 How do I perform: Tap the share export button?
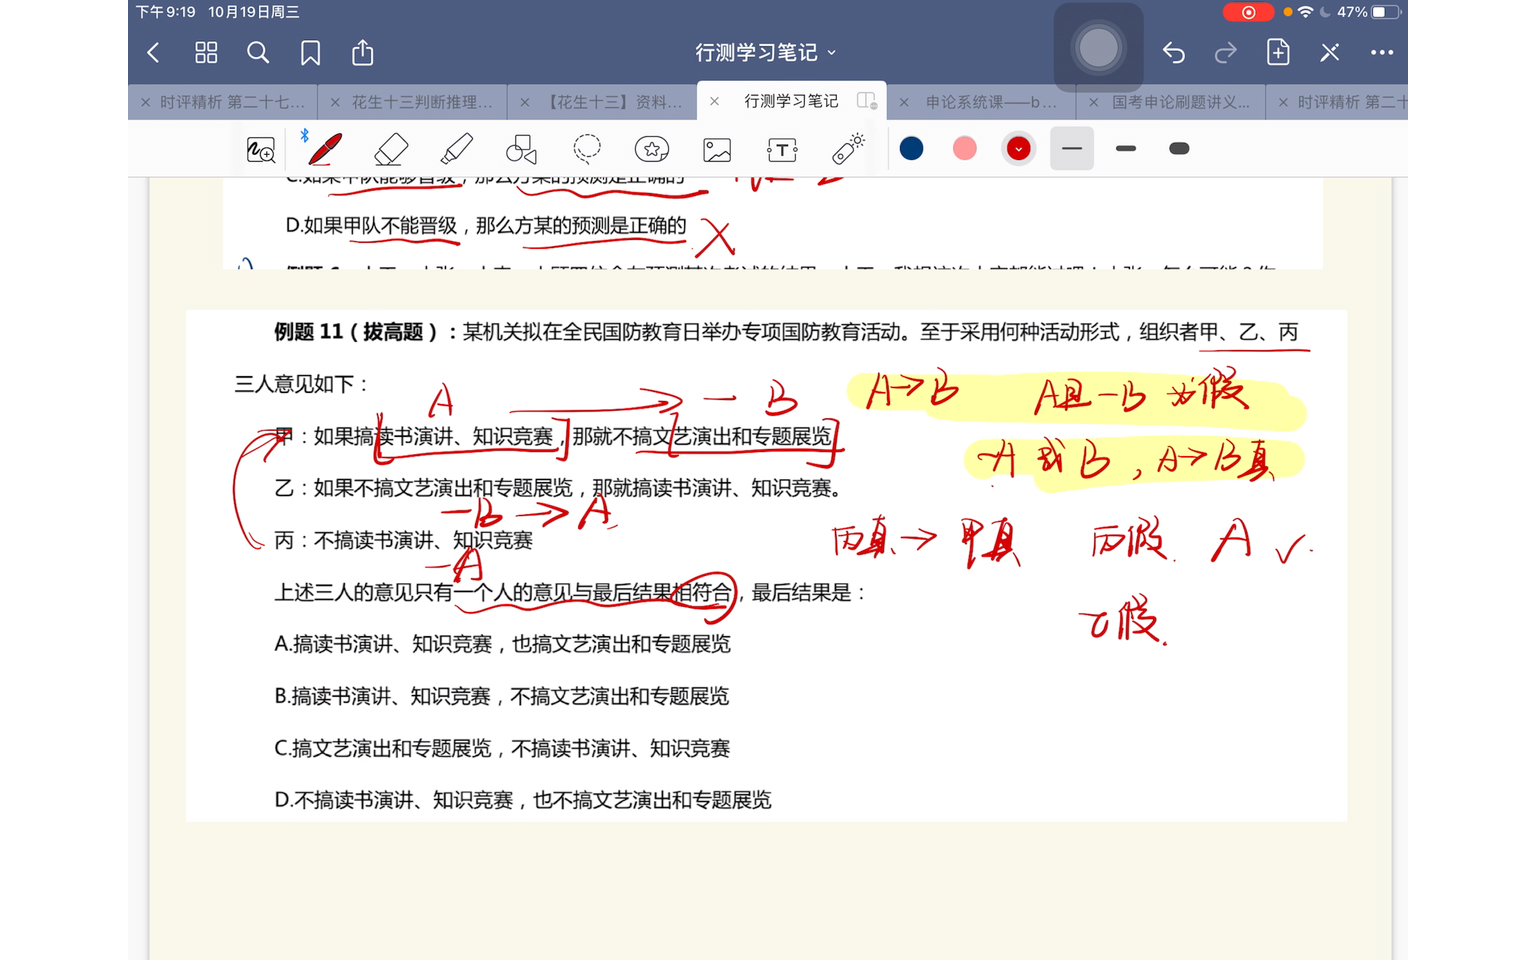click(x=362, y=52)
